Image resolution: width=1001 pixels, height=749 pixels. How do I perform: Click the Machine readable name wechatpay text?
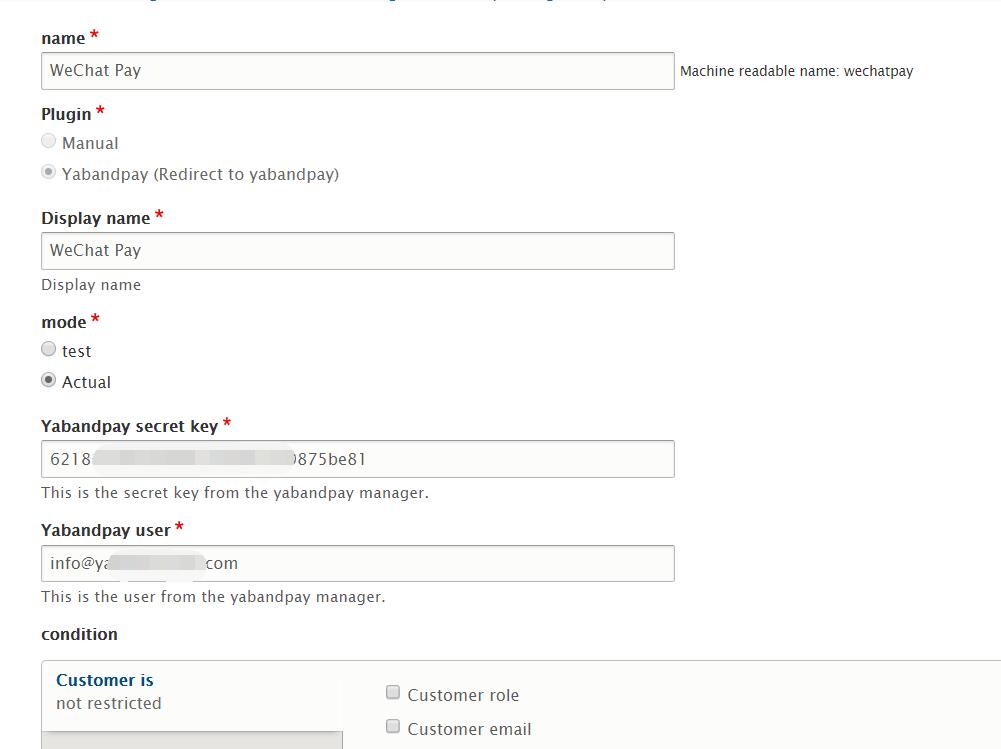pos(796,72)
